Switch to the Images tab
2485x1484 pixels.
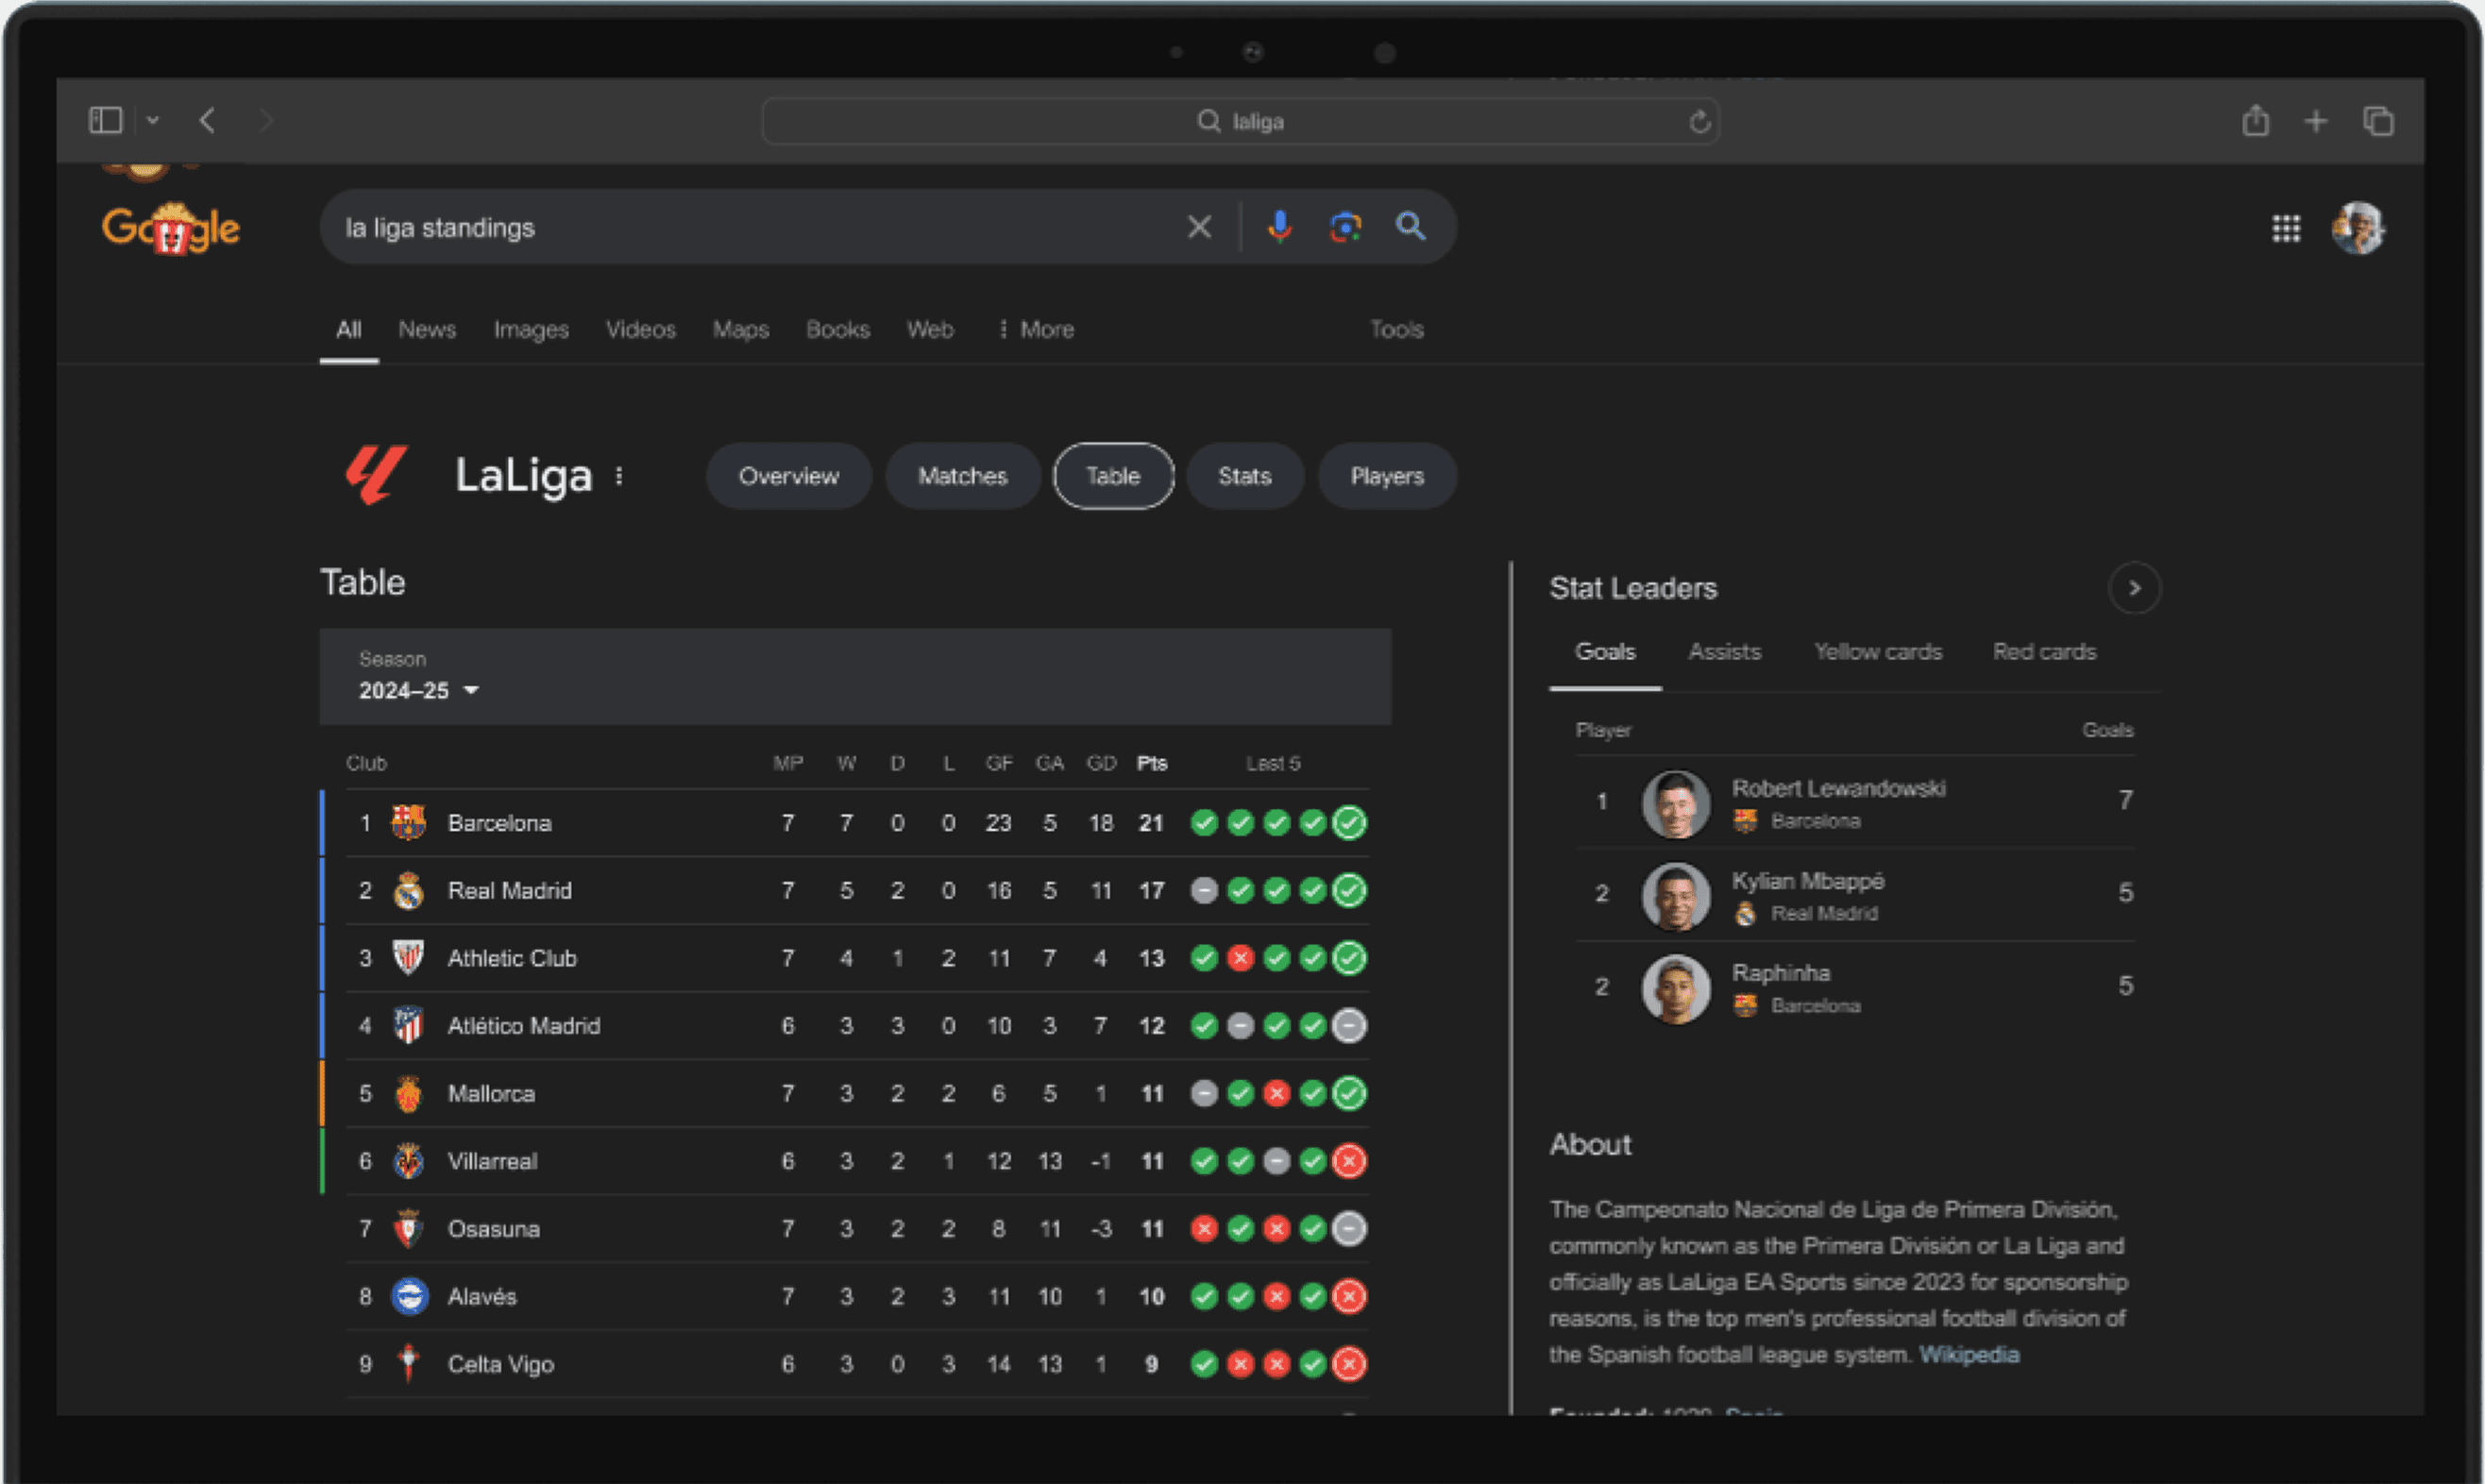[x=531, y=330]
